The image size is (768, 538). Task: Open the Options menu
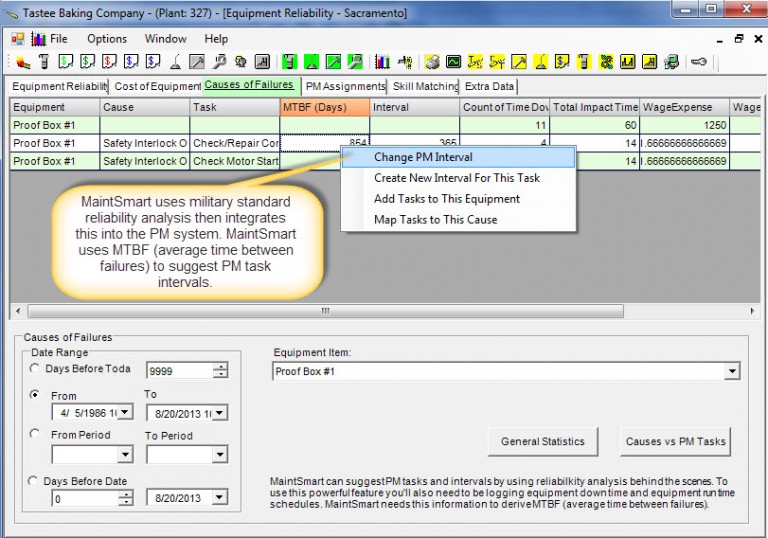(107, 39)
